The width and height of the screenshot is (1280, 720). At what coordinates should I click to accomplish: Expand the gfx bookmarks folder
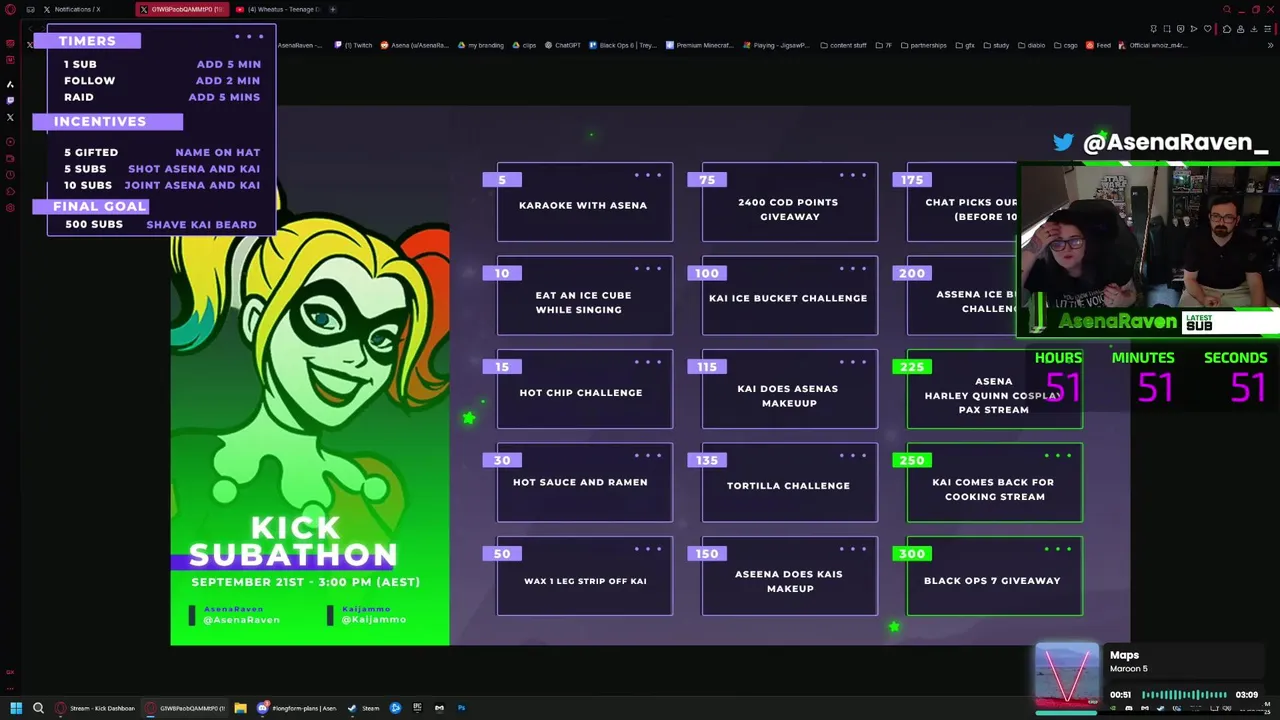tap(965, 45)
